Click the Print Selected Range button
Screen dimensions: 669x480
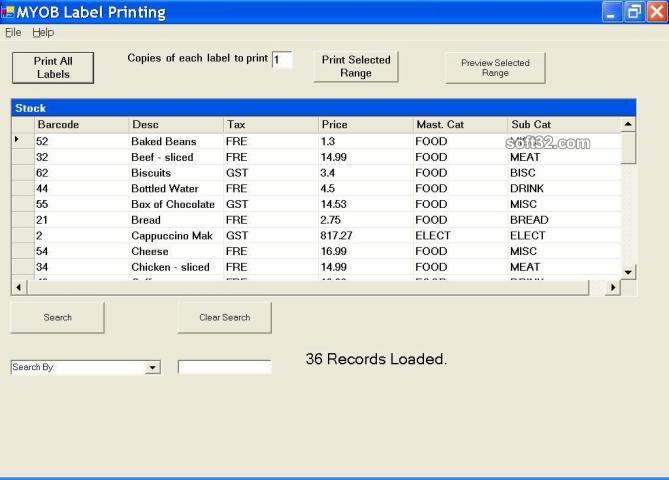click(356, 67)
